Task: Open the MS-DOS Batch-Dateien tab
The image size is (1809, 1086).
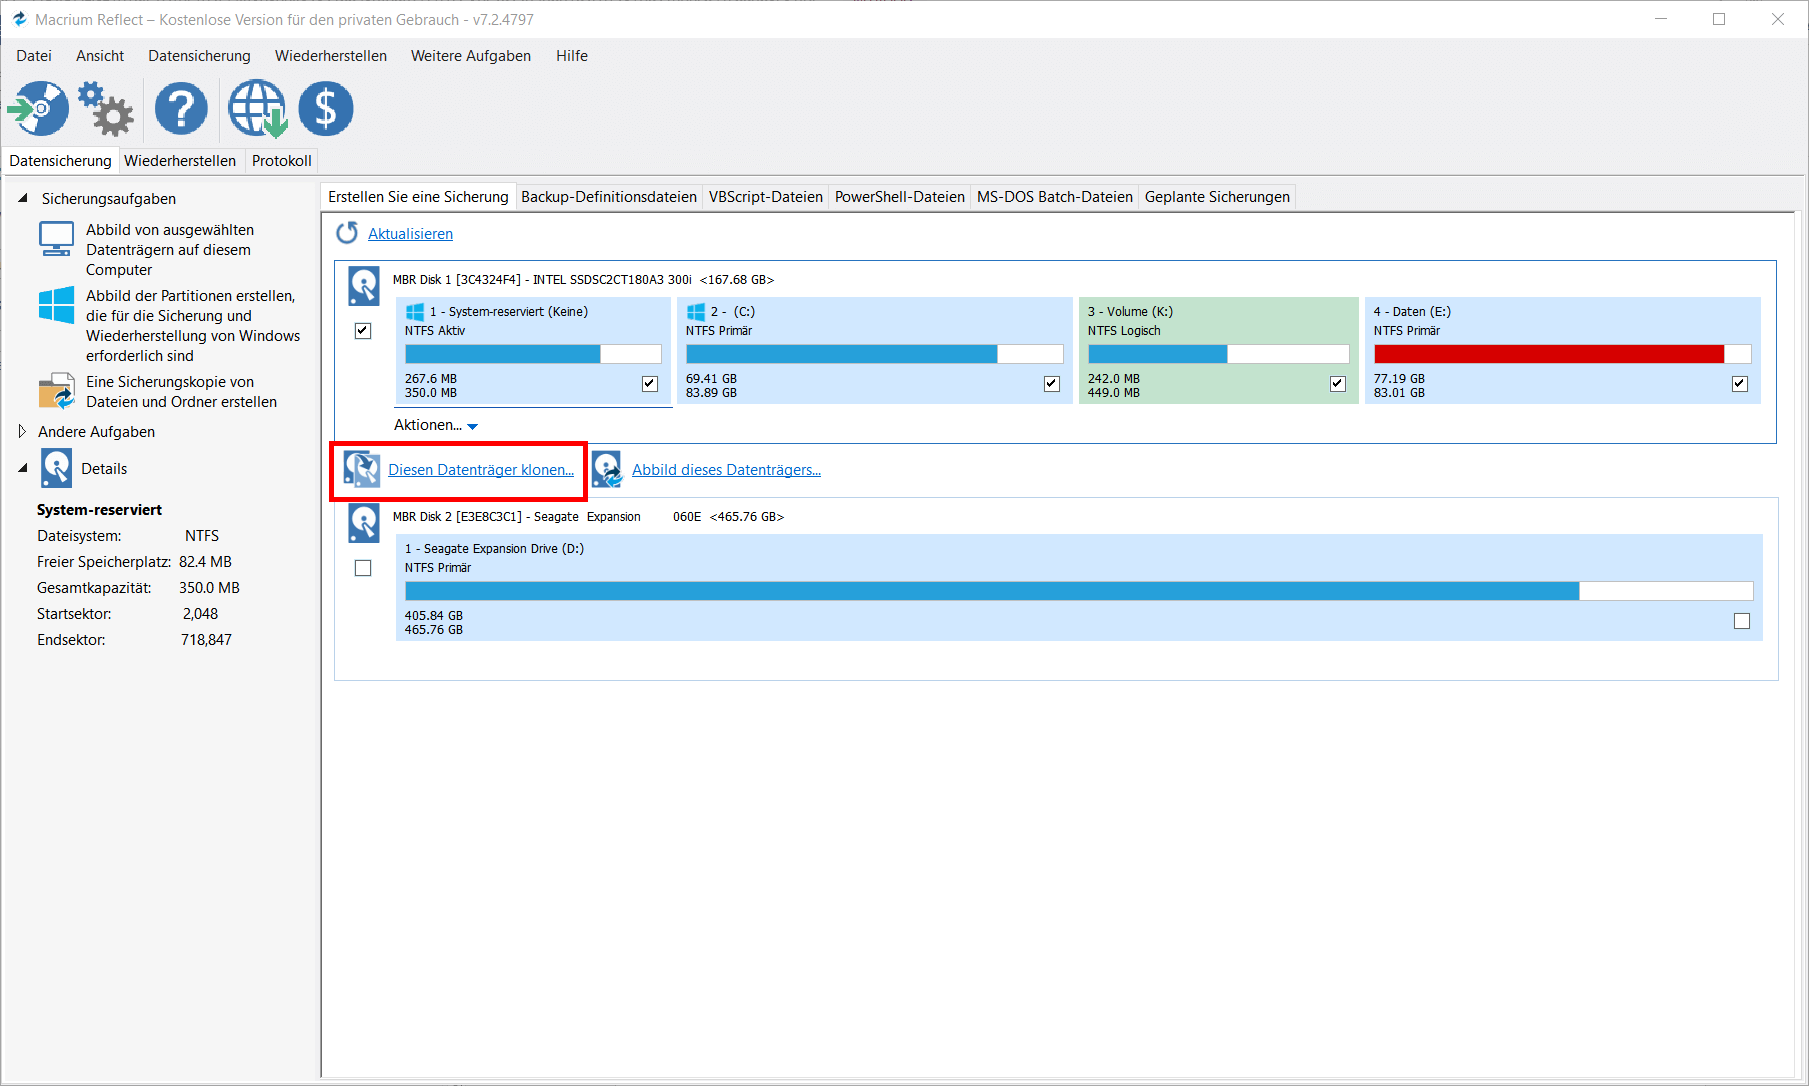Action: (1055, 197)
